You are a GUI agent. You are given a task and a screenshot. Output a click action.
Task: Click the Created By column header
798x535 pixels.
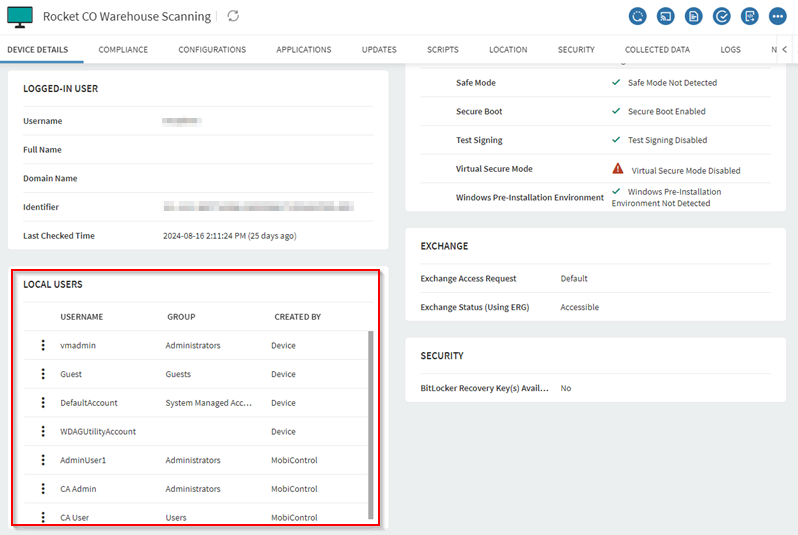pyautogui.click(x=297, y=317)
